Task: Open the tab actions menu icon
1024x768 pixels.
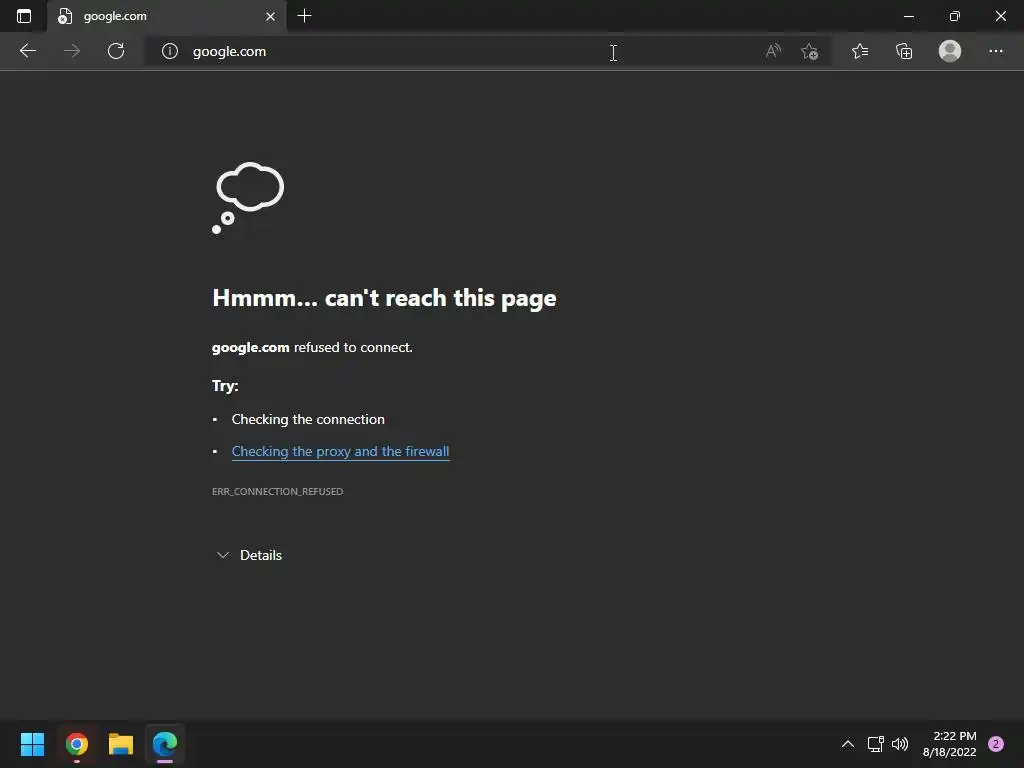Action: coord(24,16)
